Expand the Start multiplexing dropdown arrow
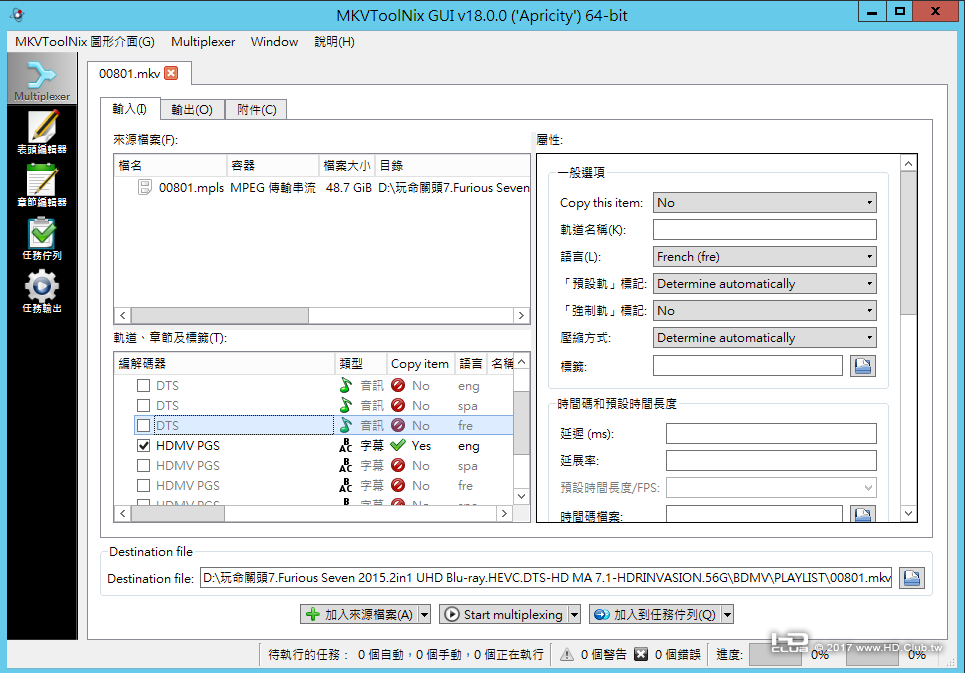965x673 pixels. click(x=574, y=615)
